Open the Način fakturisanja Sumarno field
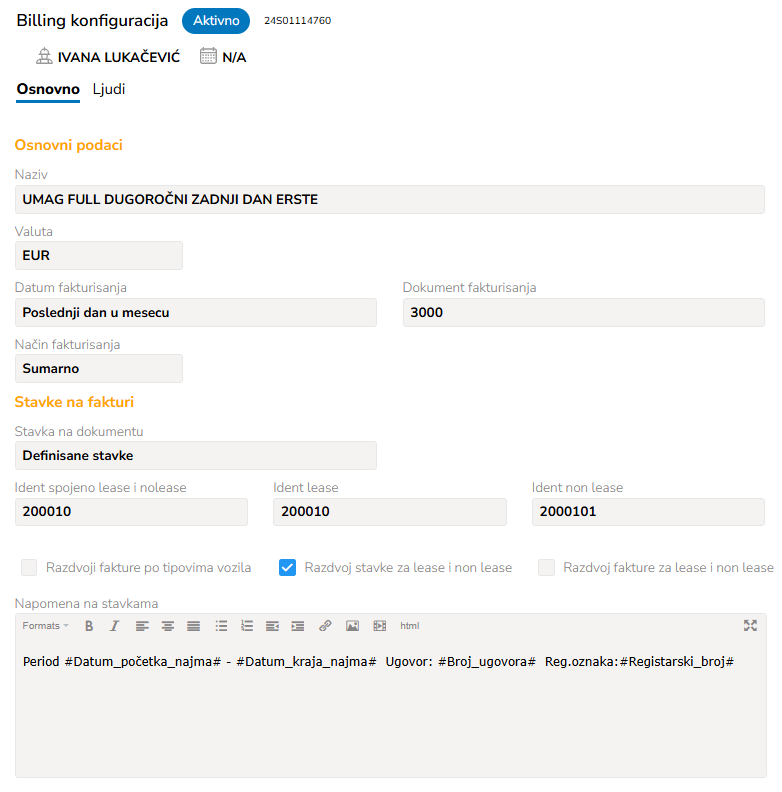This screenshot has height=792, width=782. pyautogui.click(x=99, y=368)
